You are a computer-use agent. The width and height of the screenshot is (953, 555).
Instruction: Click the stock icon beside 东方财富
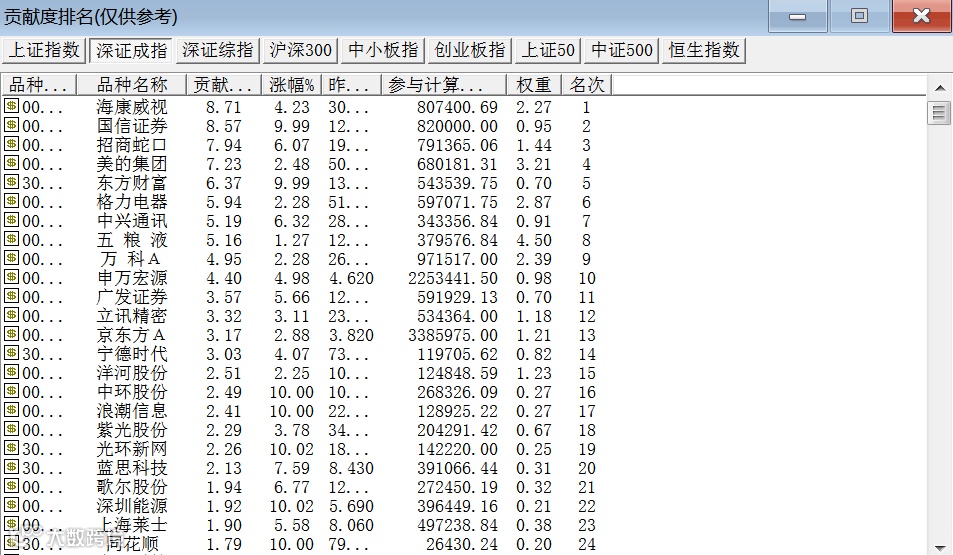pyautogui.click(x=12, y=182)
